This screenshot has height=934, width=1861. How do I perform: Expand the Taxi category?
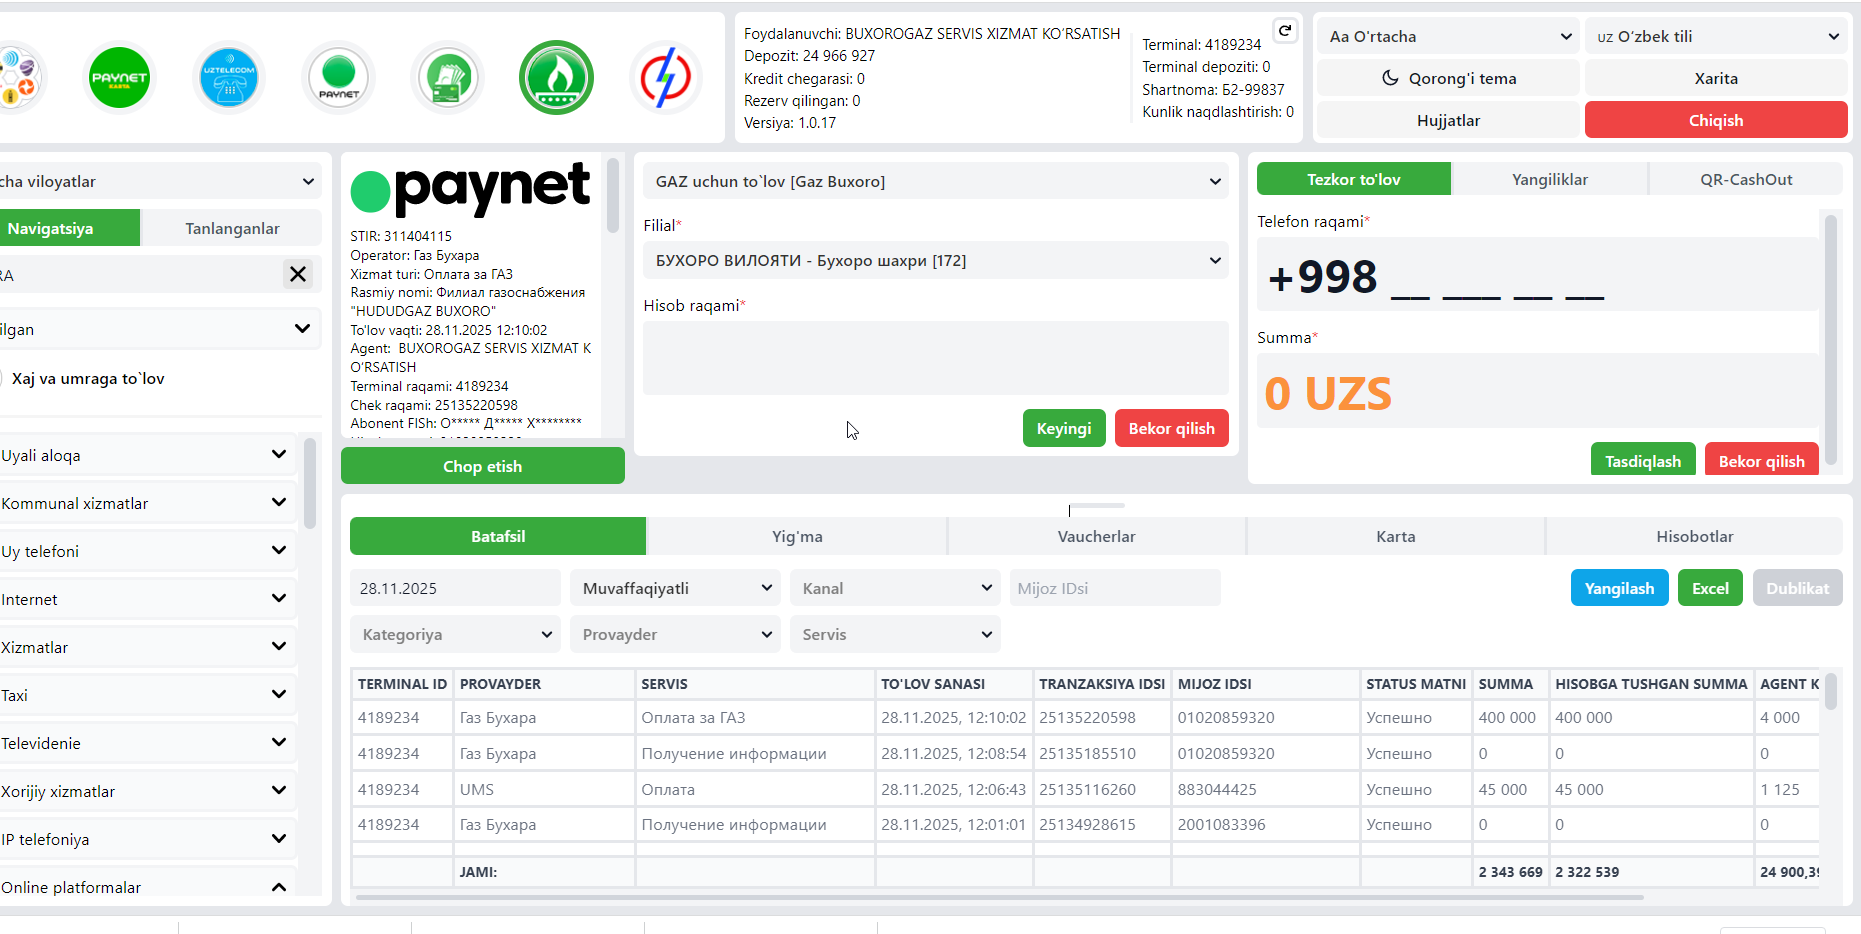147,695
